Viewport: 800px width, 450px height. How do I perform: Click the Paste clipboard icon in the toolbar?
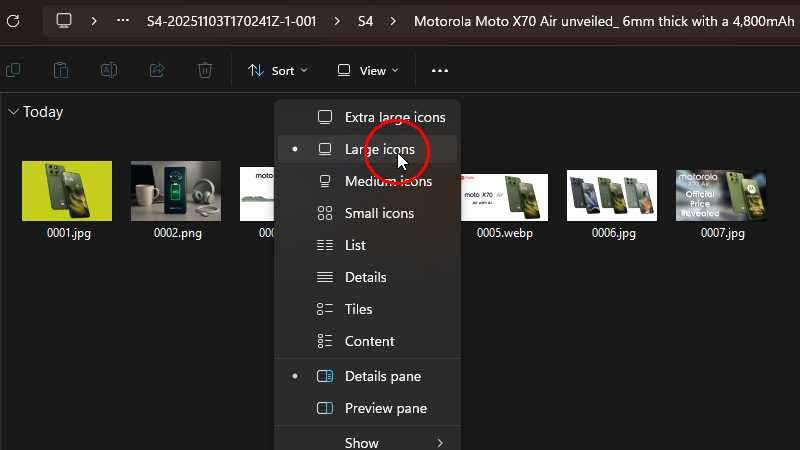pyautogui.click(x=61, y=70)
